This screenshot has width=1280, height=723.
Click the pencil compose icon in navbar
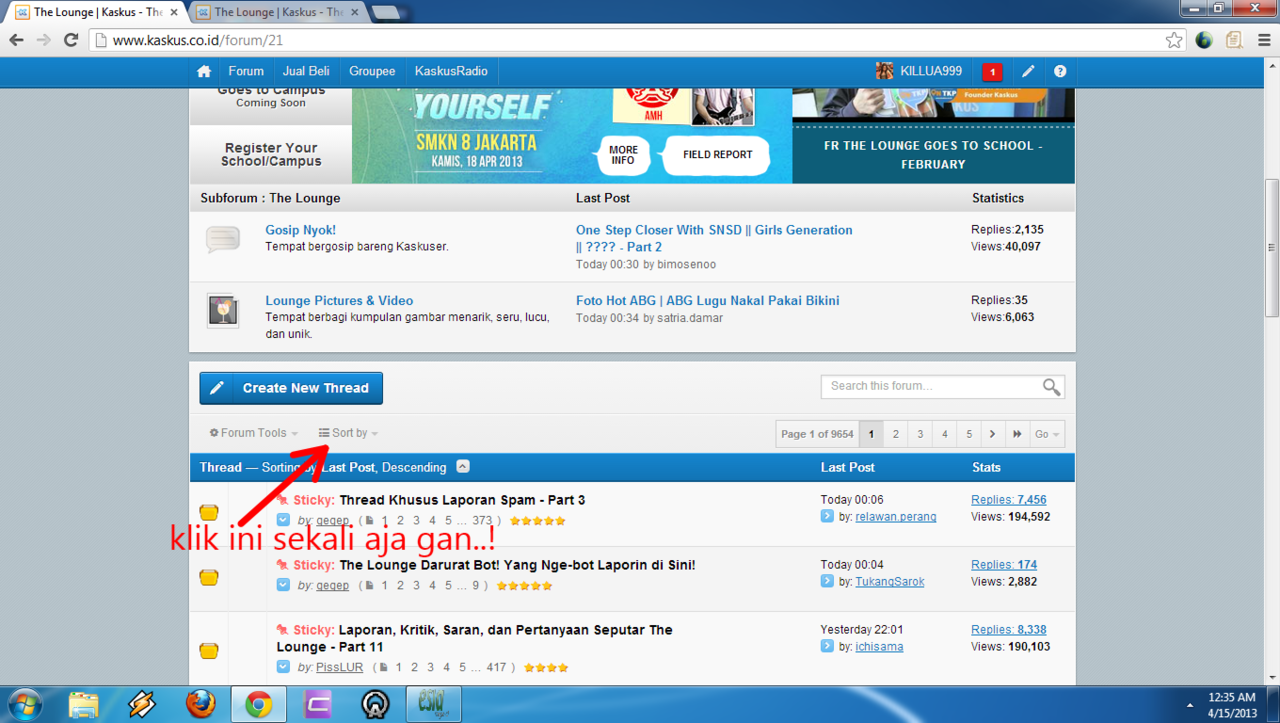point(1028,71)
